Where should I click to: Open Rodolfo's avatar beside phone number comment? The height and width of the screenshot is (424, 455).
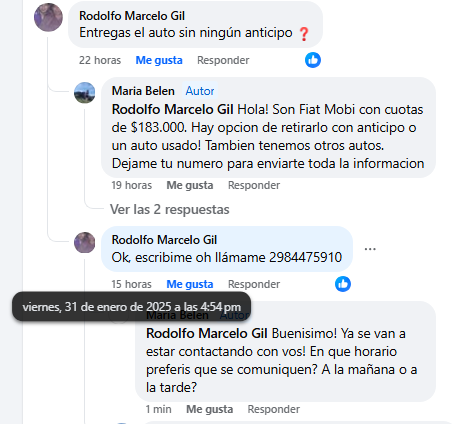pos(84,243)
